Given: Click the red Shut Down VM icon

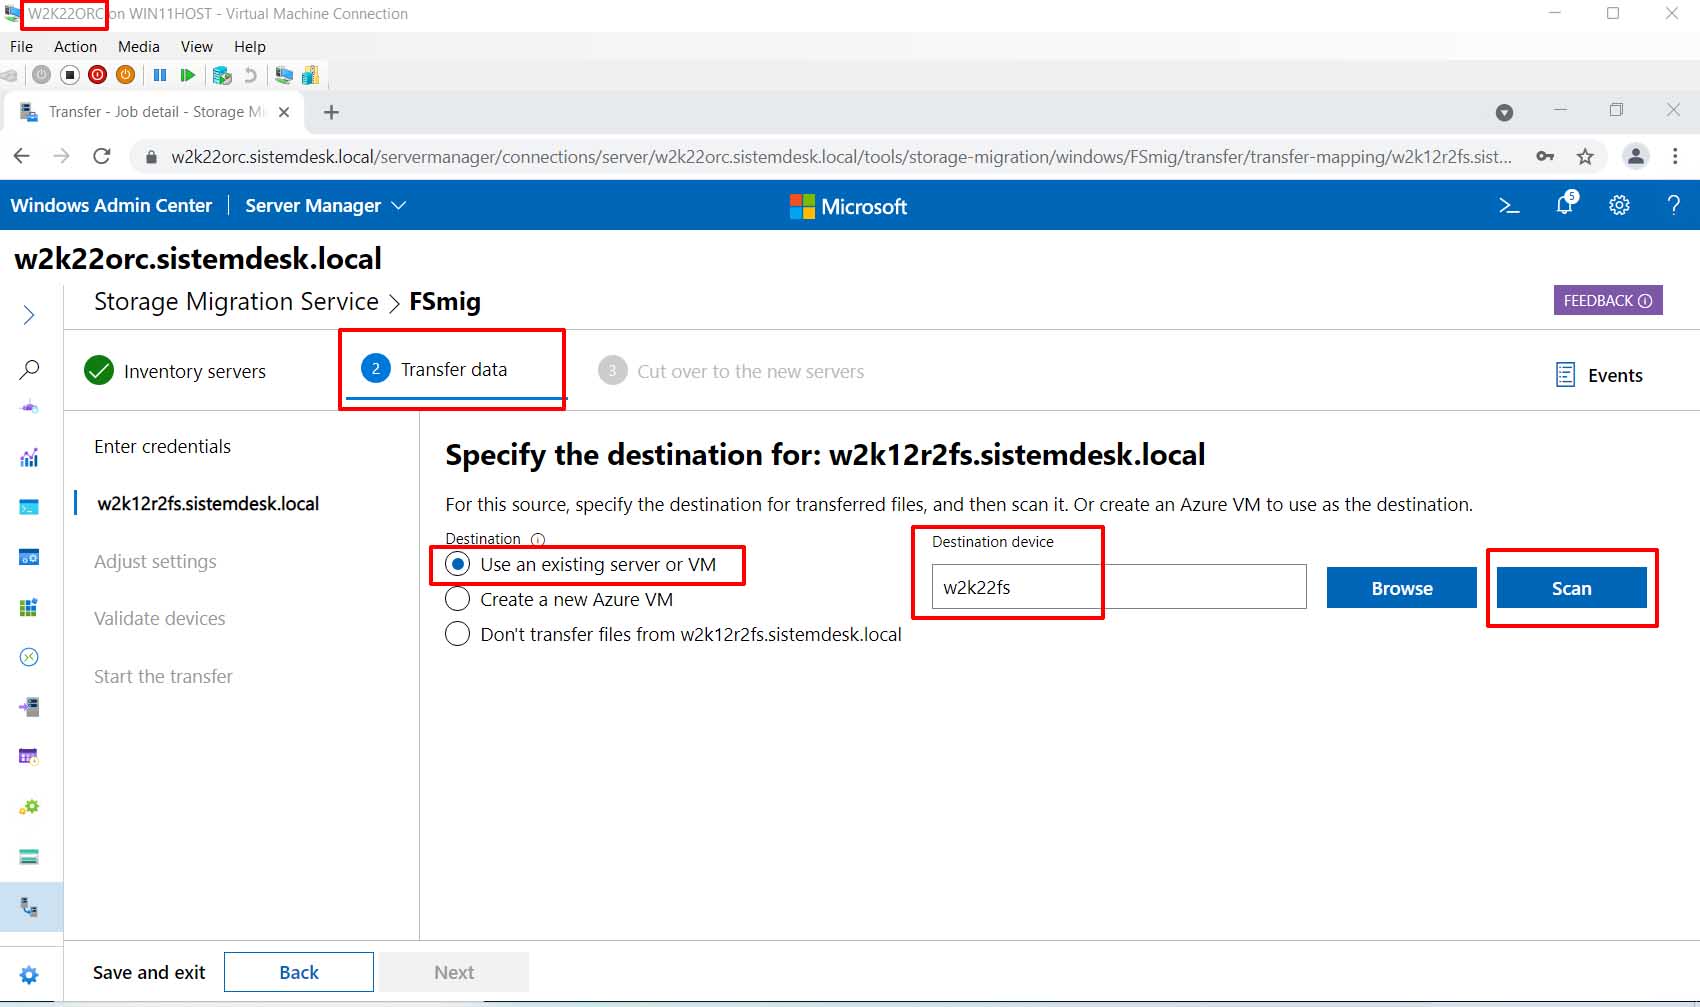Looking at the screenshot, I should pyautogui.click(x=97, y=75).
